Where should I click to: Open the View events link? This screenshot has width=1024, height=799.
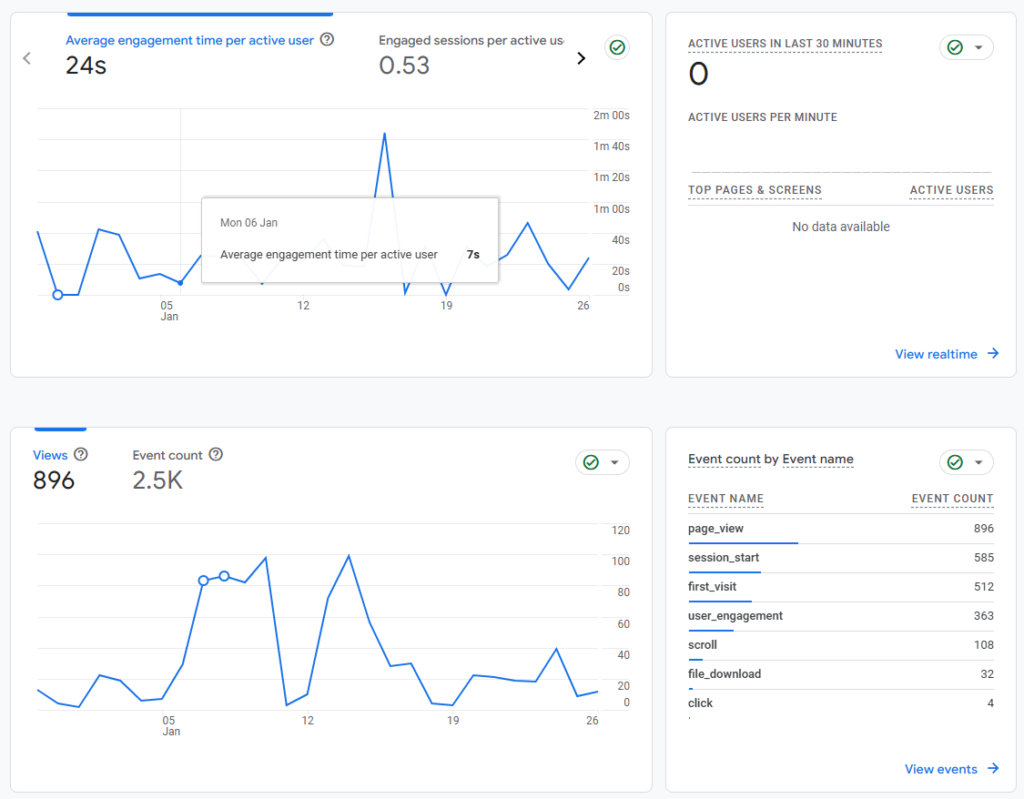coord(941,769)
